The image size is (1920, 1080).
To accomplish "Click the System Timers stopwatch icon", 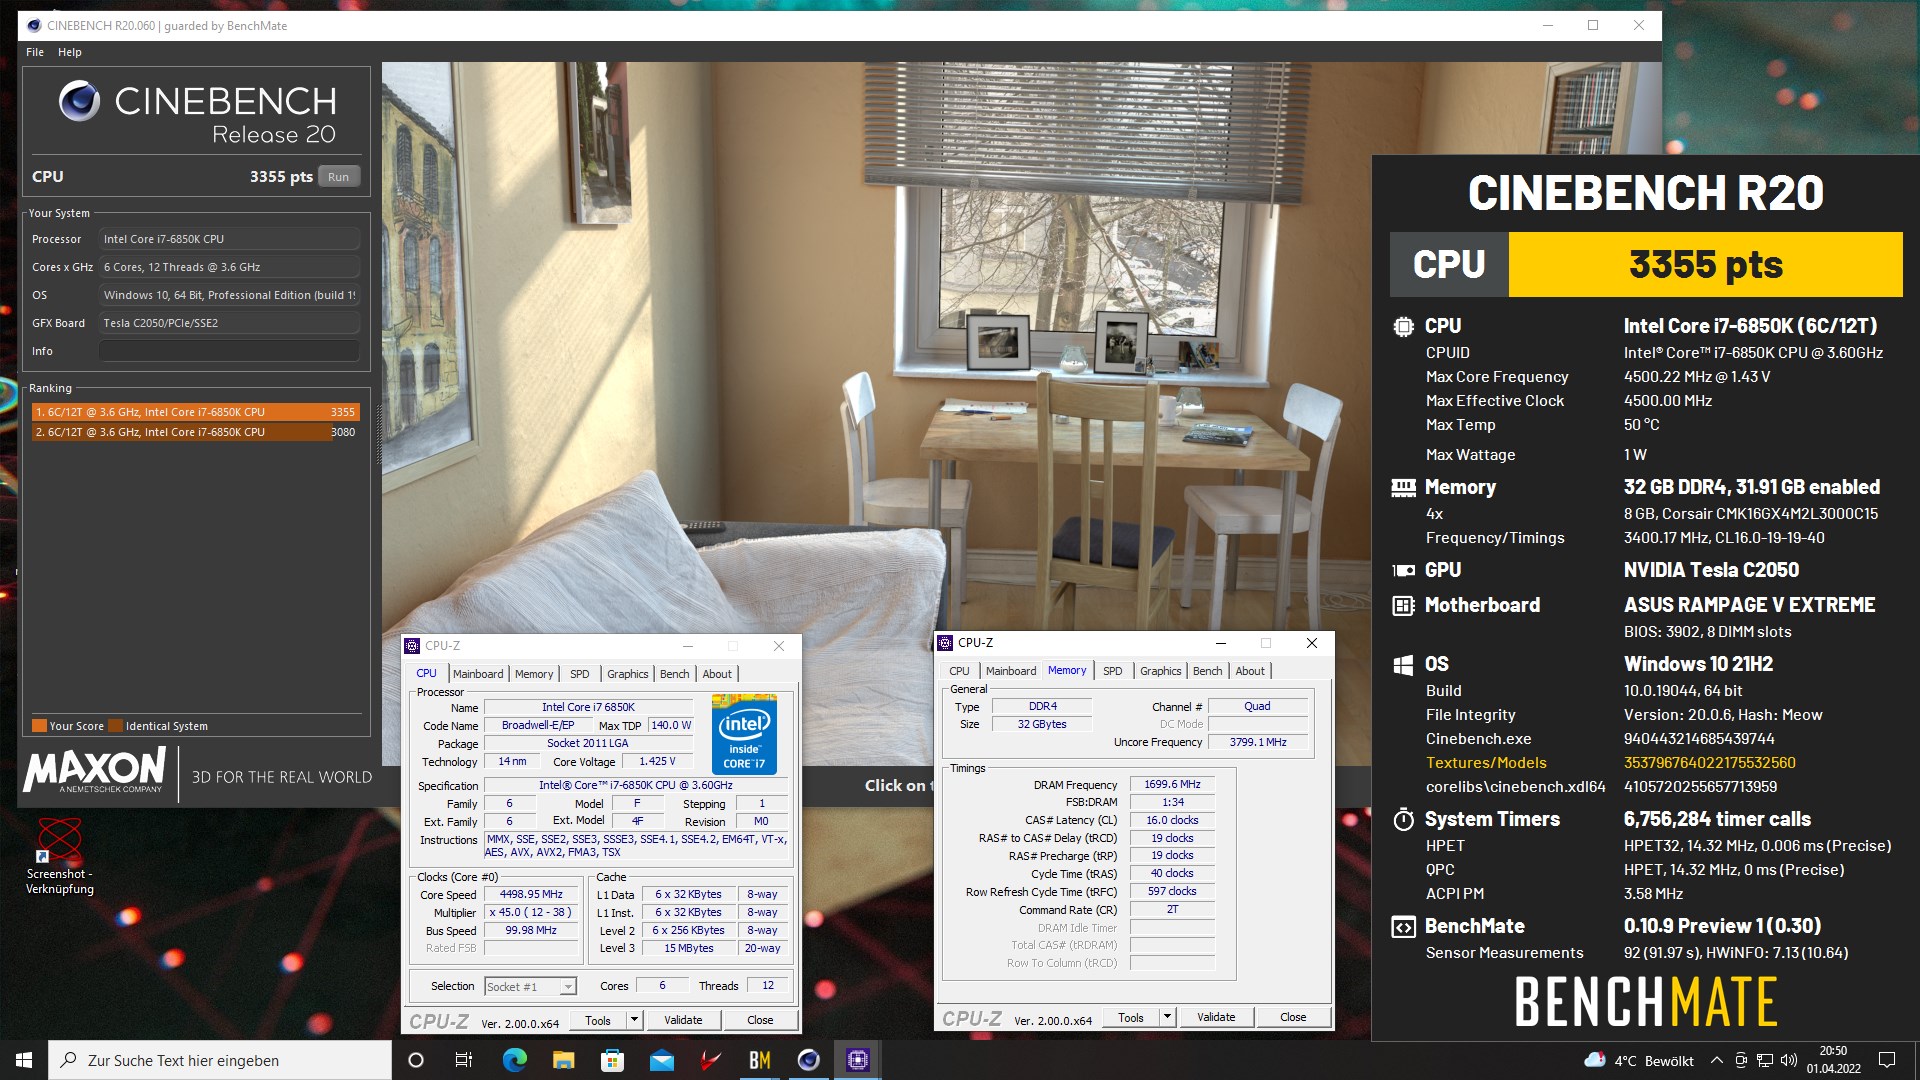I will click(x=1403, y=819).
